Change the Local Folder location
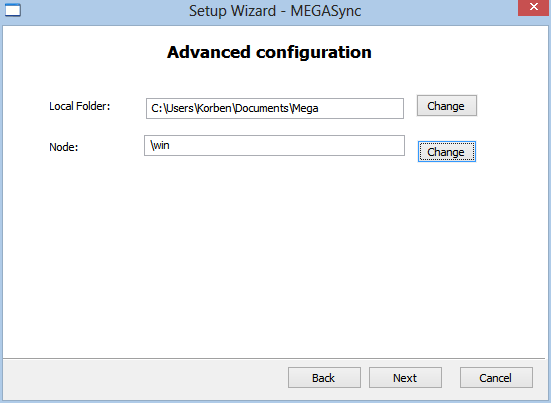 tap(447, 105)
